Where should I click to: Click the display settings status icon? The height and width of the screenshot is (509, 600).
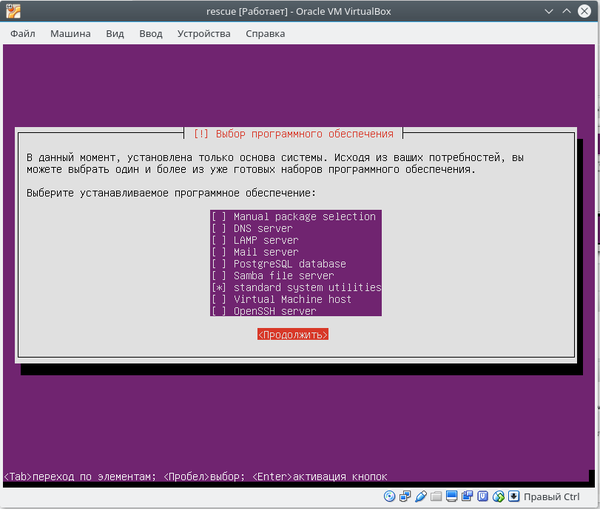452,496
